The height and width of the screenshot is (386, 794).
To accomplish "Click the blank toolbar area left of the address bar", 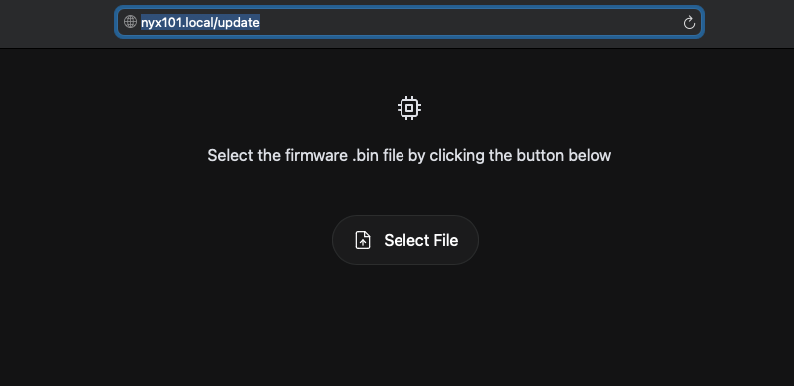I will 57,23.
